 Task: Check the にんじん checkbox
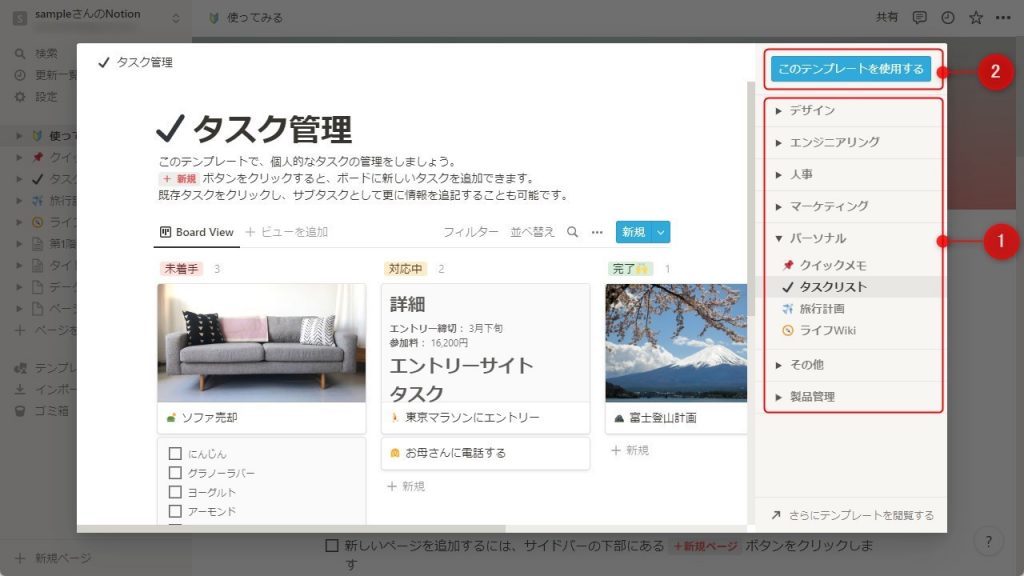point(175,453)
